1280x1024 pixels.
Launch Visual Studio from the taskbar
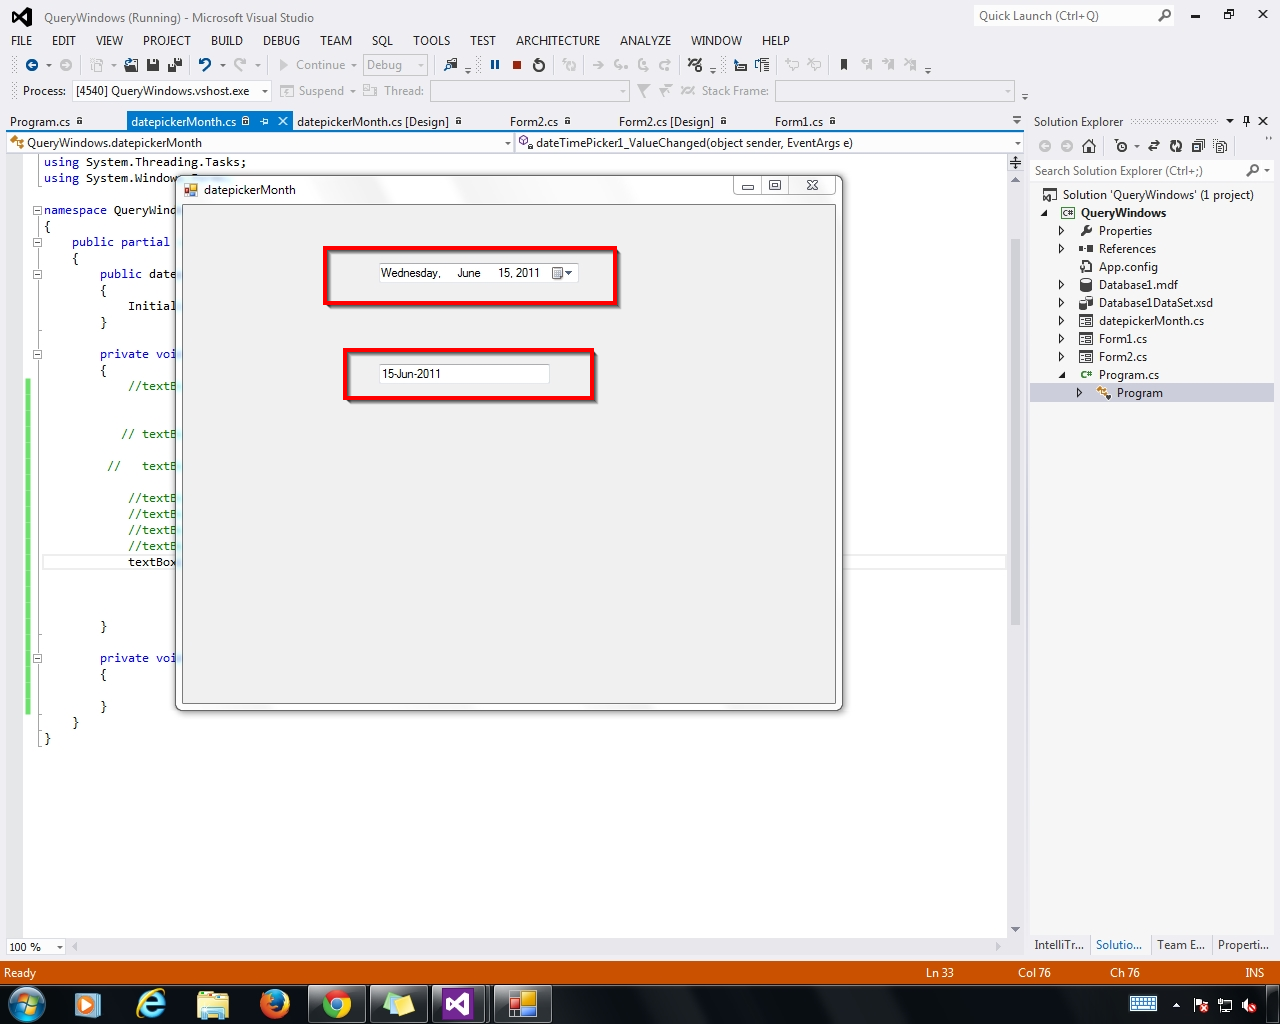460,1004
